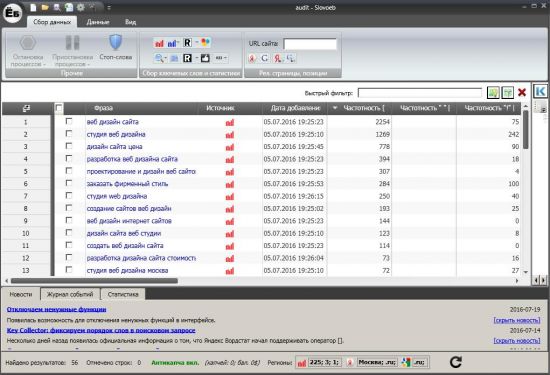Click the black circular refresh arrow in the status bar
Viewport: 550px width, 375px height.
456,362
